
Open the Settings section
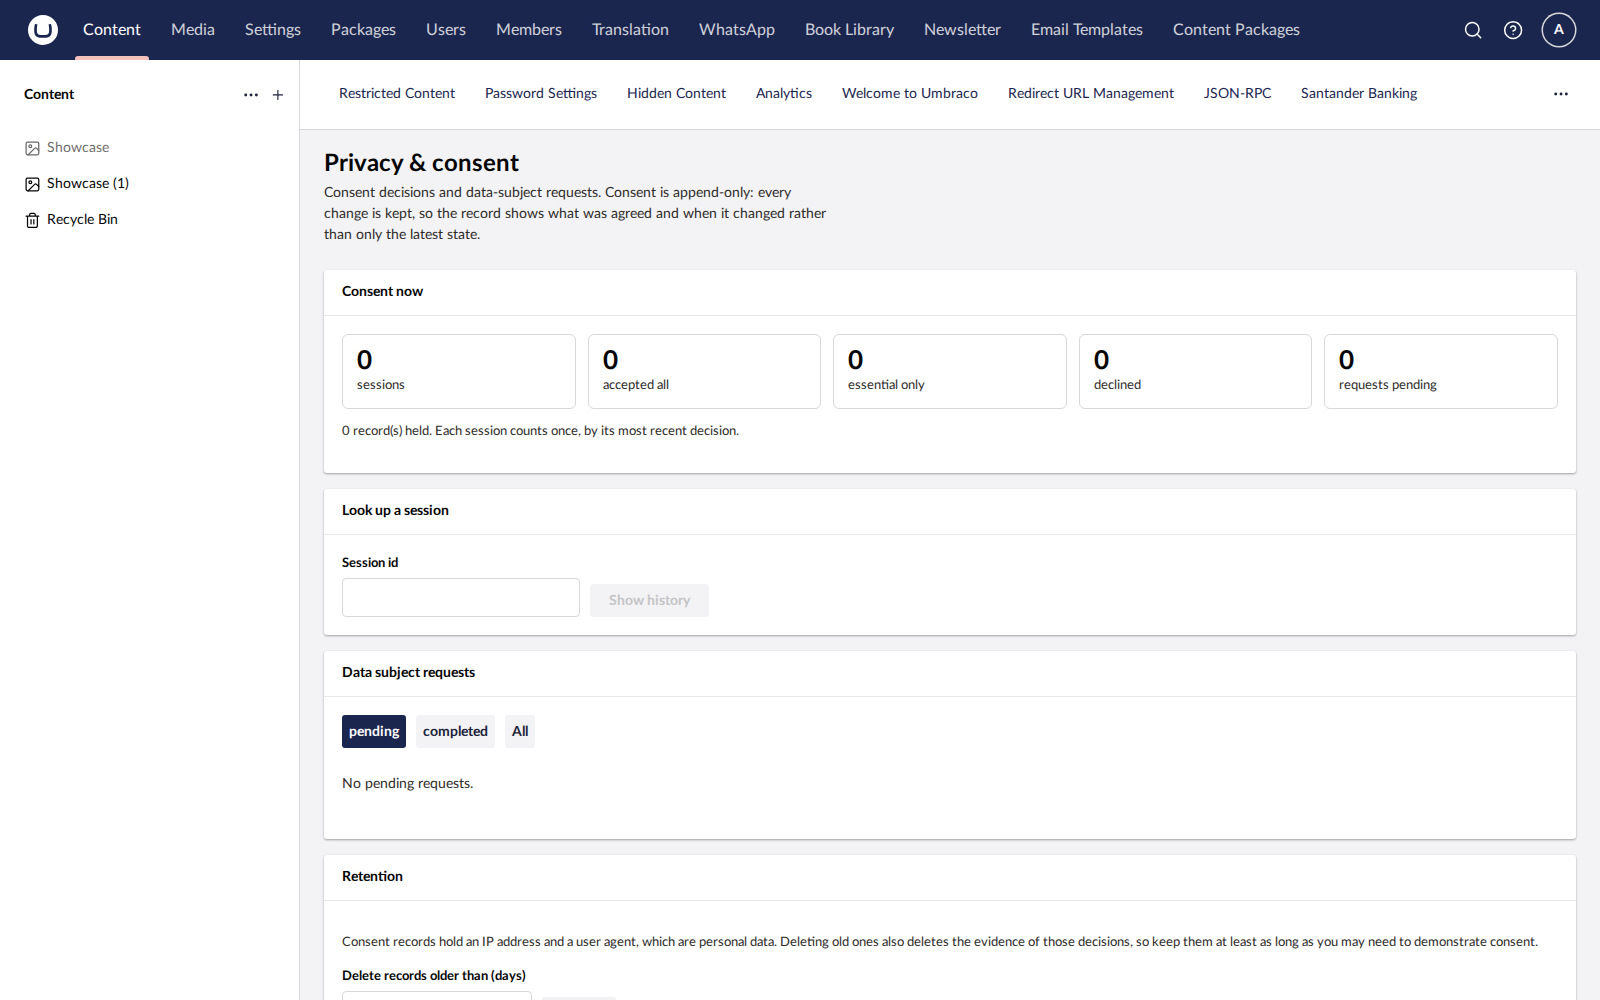pyautogui.click(x=273, y=30)
